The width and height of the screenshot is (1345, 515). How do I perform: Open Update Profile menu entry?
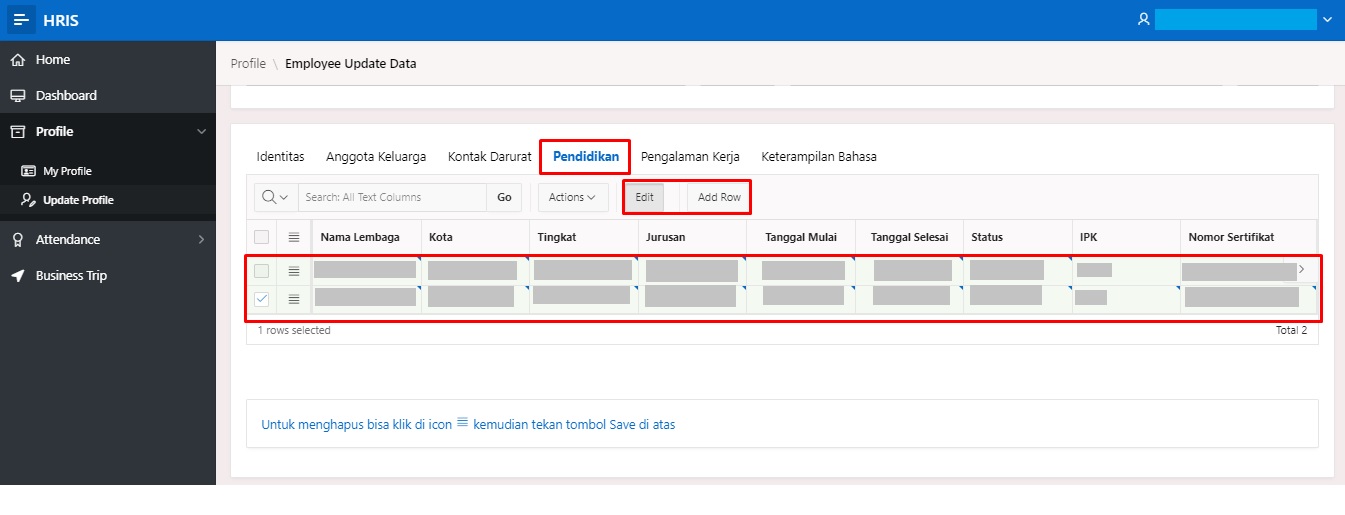78,200
